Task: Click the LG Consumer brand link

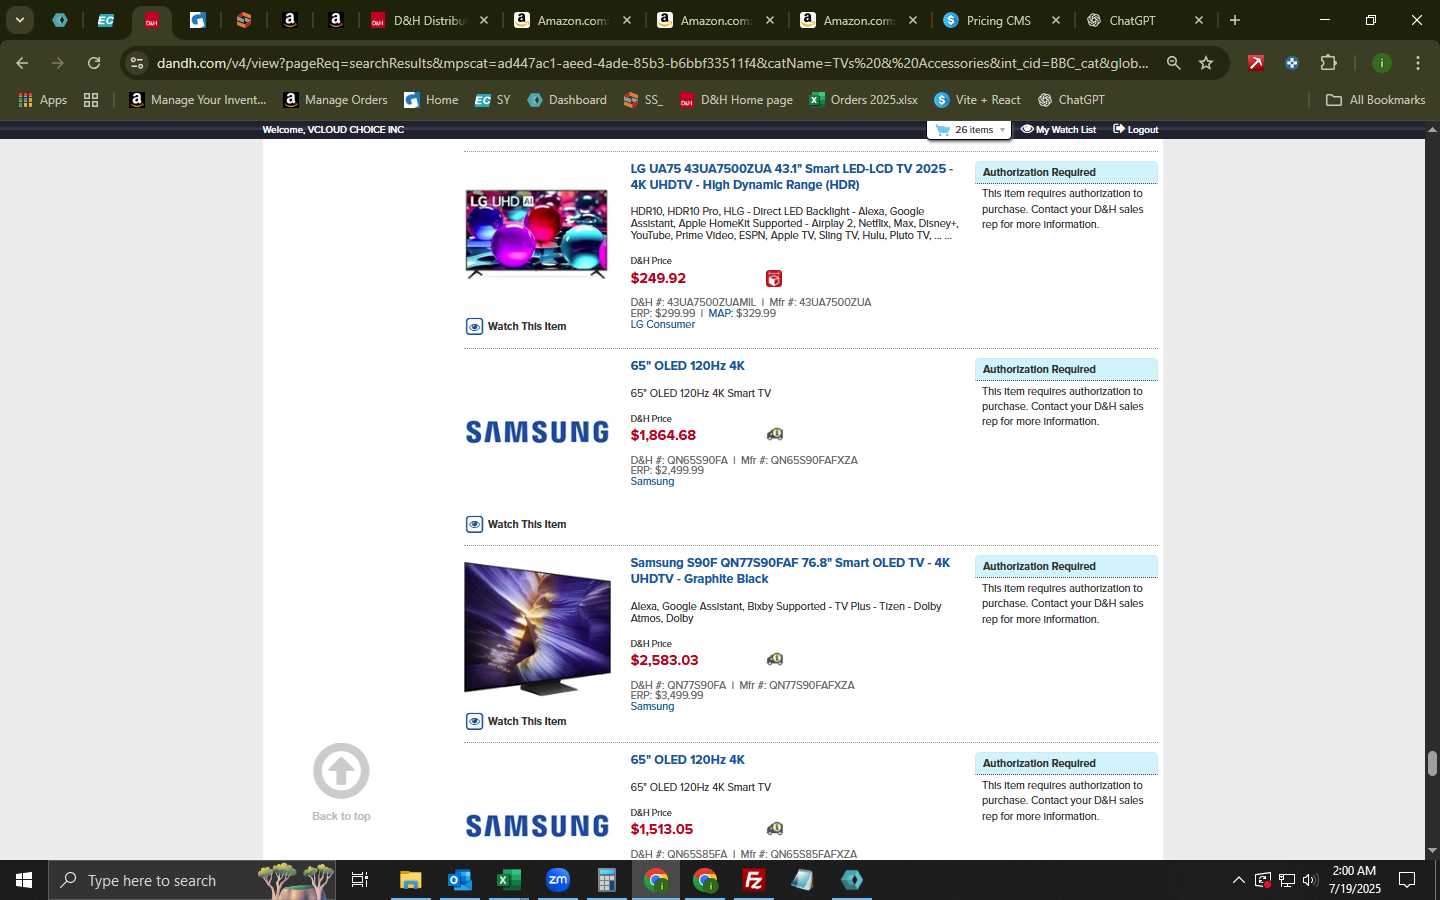Action: click(662, 325)
